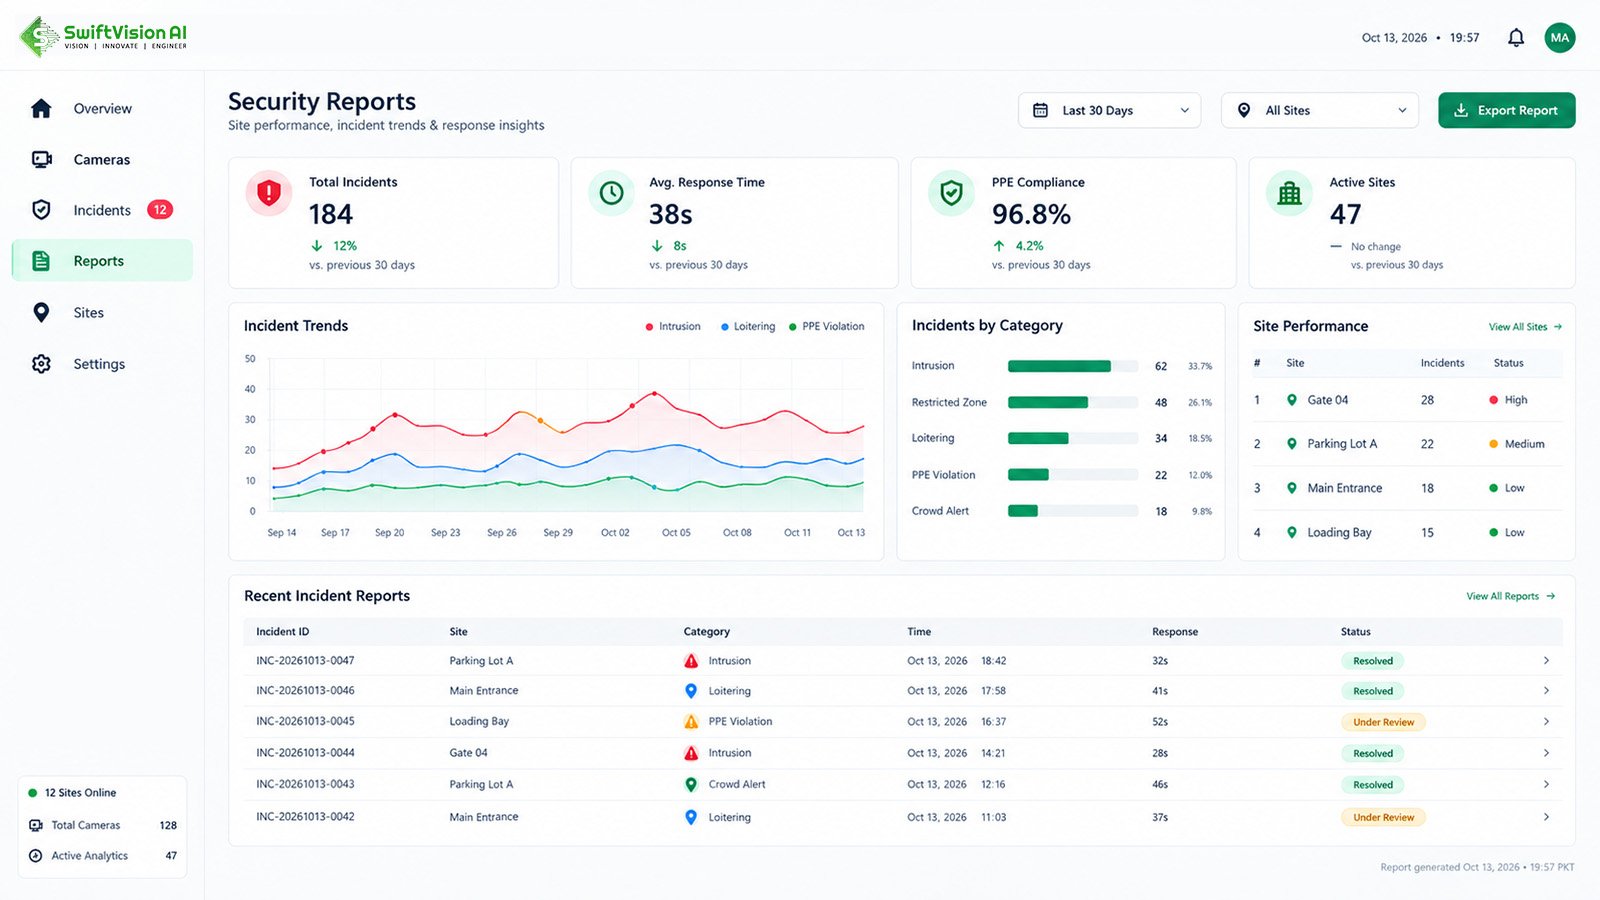Click the Export Report button
Image resolution: width=1600 pixels, height=900 pixels.
[1506, 110]
